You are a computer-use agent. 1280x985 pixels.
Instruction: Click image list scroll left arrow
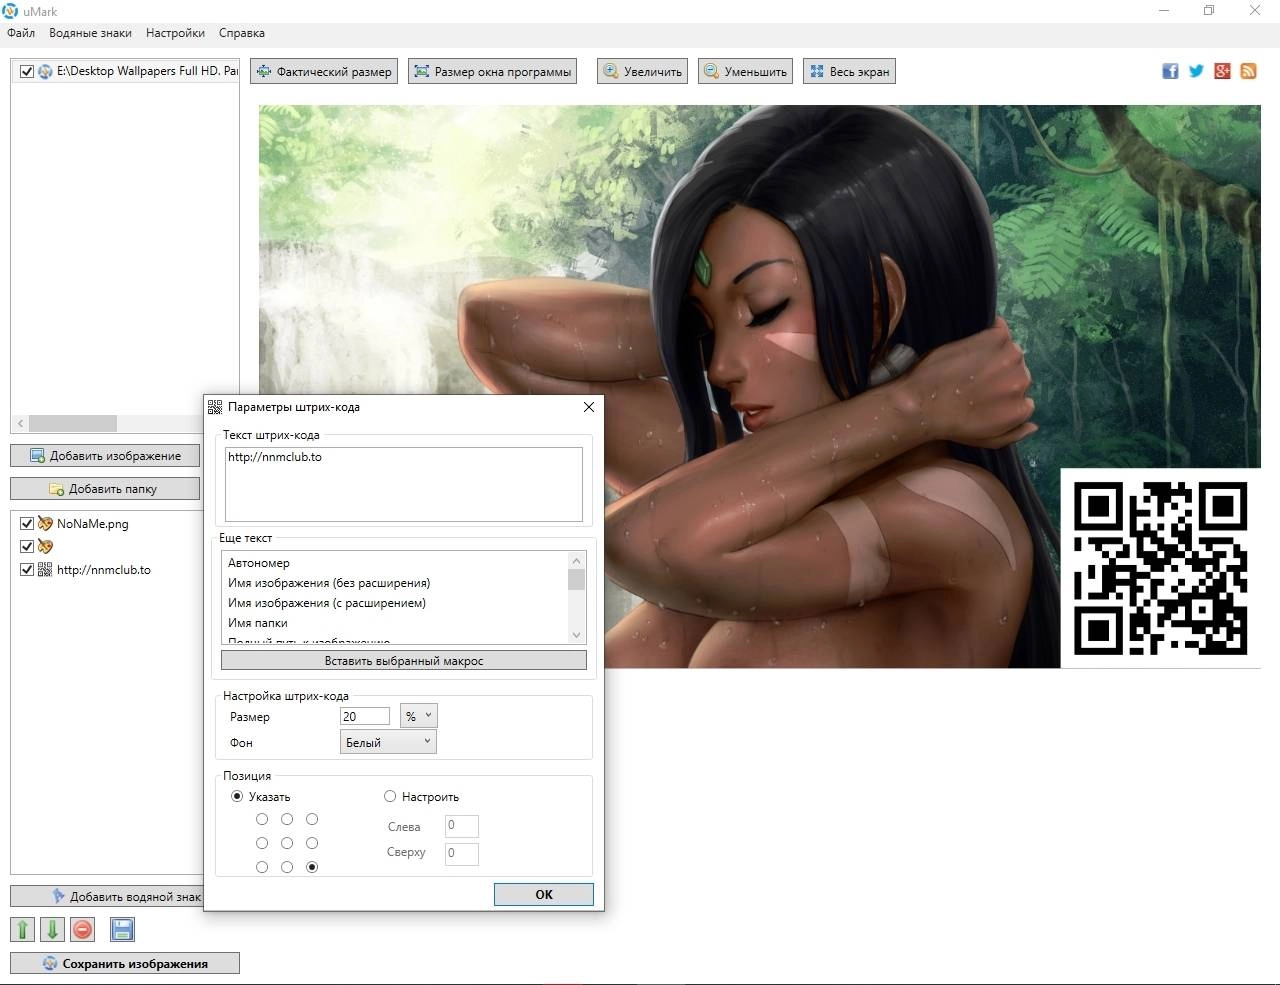(20, 424)
